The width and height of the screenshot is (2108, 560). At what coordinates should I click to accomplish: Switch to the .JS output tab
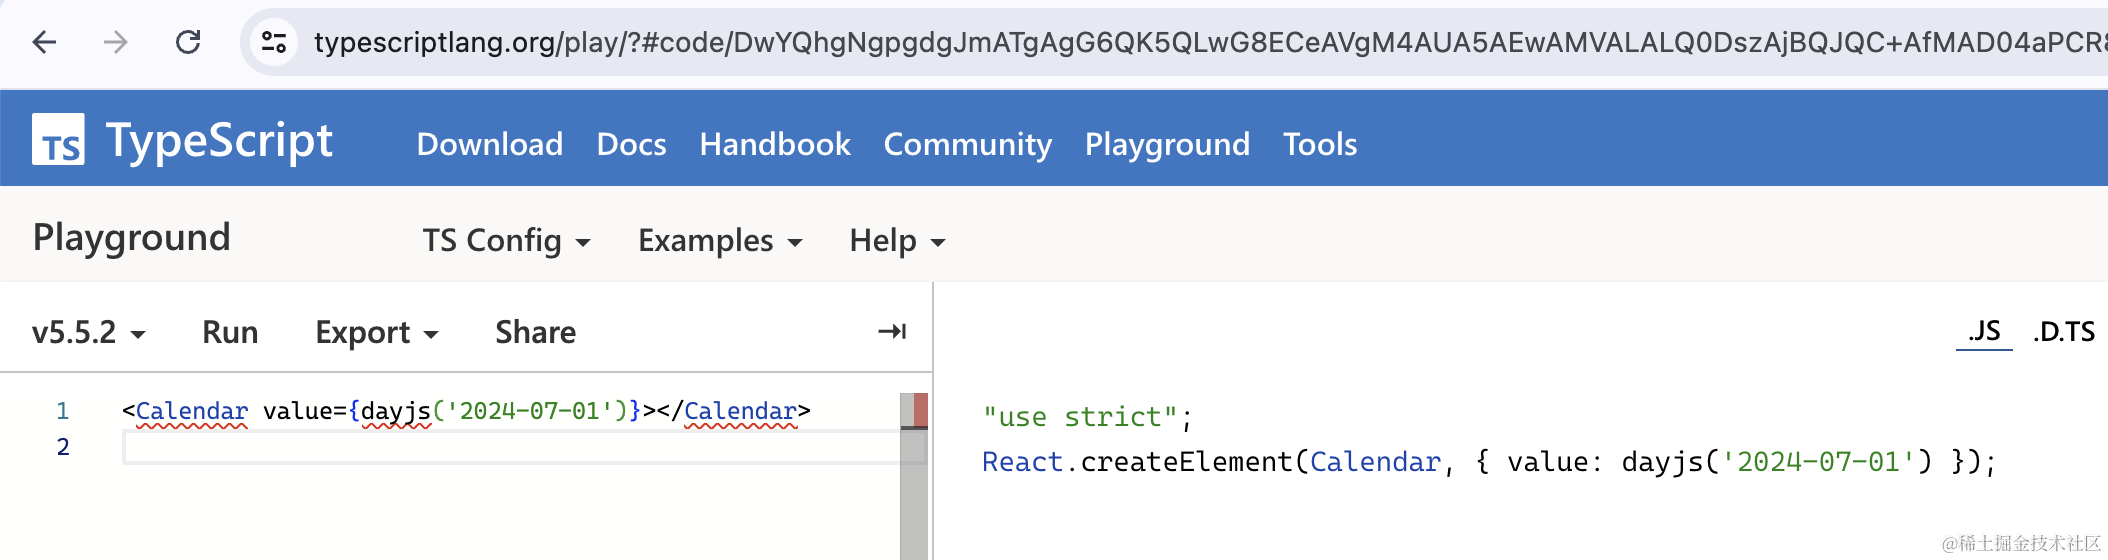[1984, 331]
